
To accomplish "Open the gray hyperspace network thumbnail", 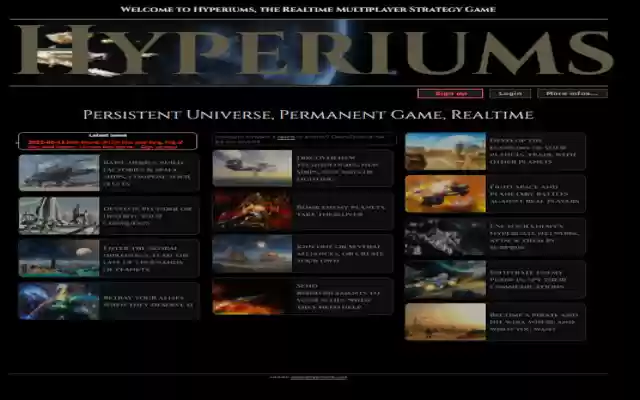I will (445, 237).
